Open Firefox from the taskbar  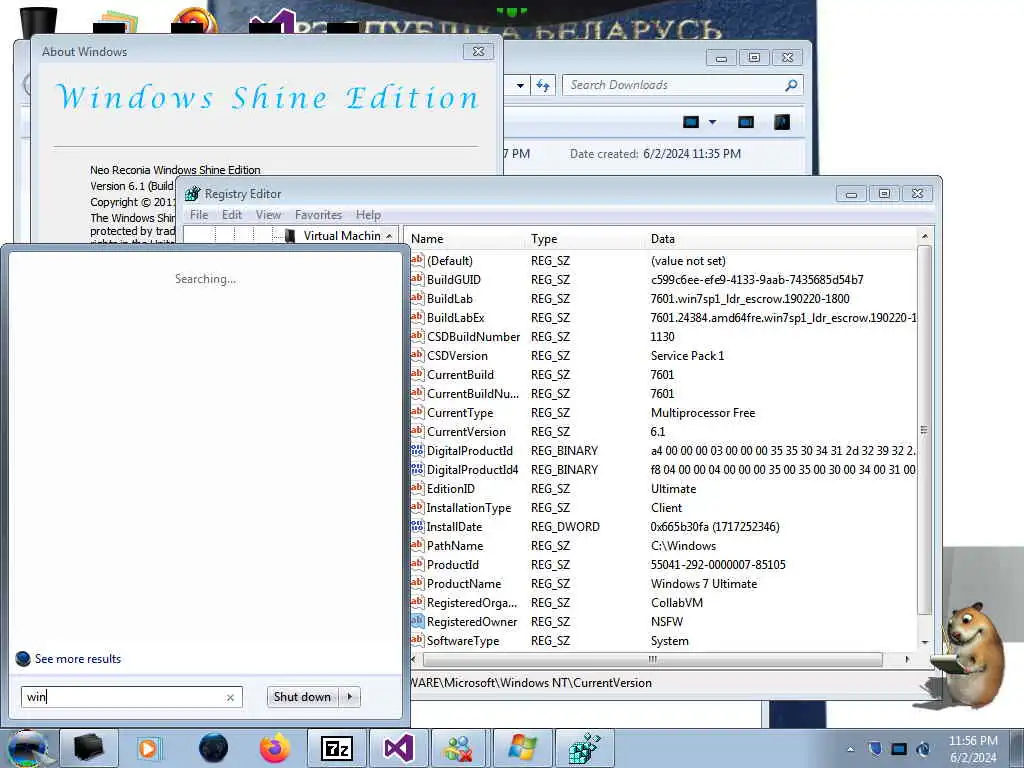pos(275,748)
